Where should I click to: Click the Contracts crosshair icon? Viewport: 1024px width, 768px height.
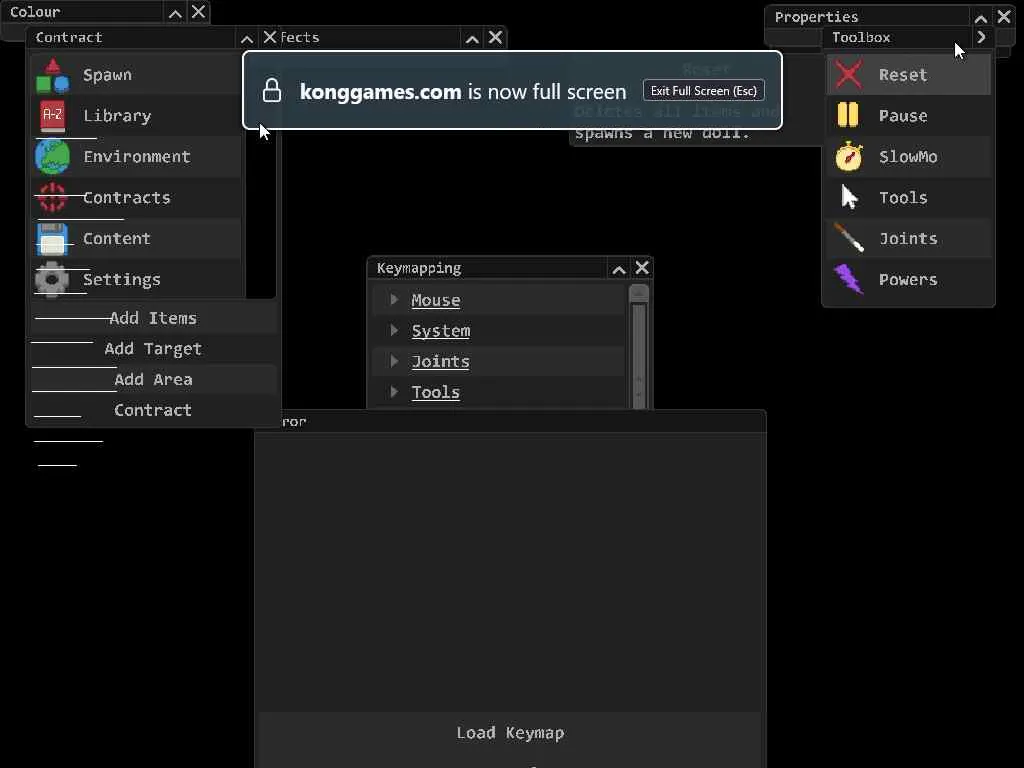point(52,197)
